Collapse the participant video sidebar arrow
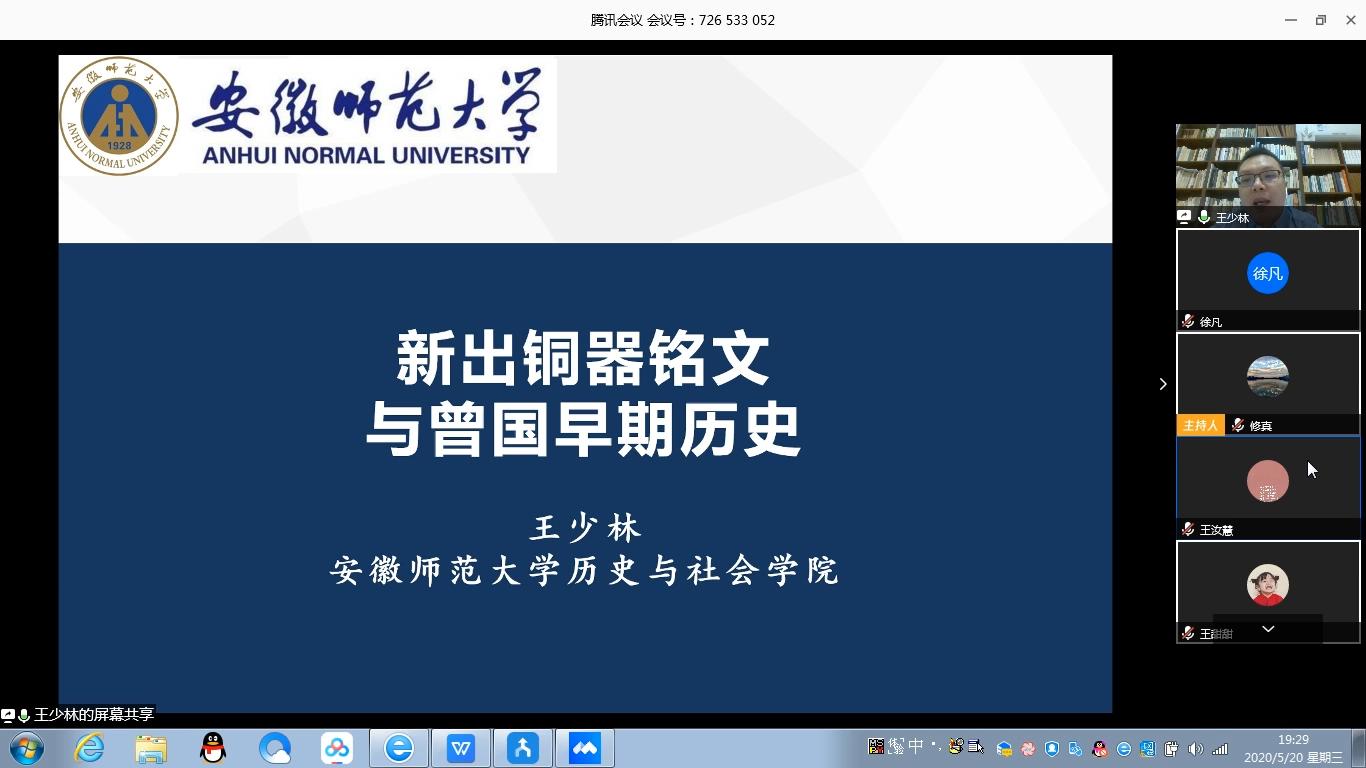Viewport: 1366px width, 768px height. point(1162,384)
